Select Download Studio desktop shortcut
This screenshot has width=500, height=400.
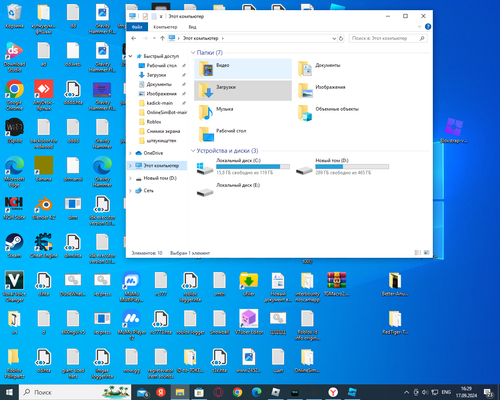click(14, 57)
